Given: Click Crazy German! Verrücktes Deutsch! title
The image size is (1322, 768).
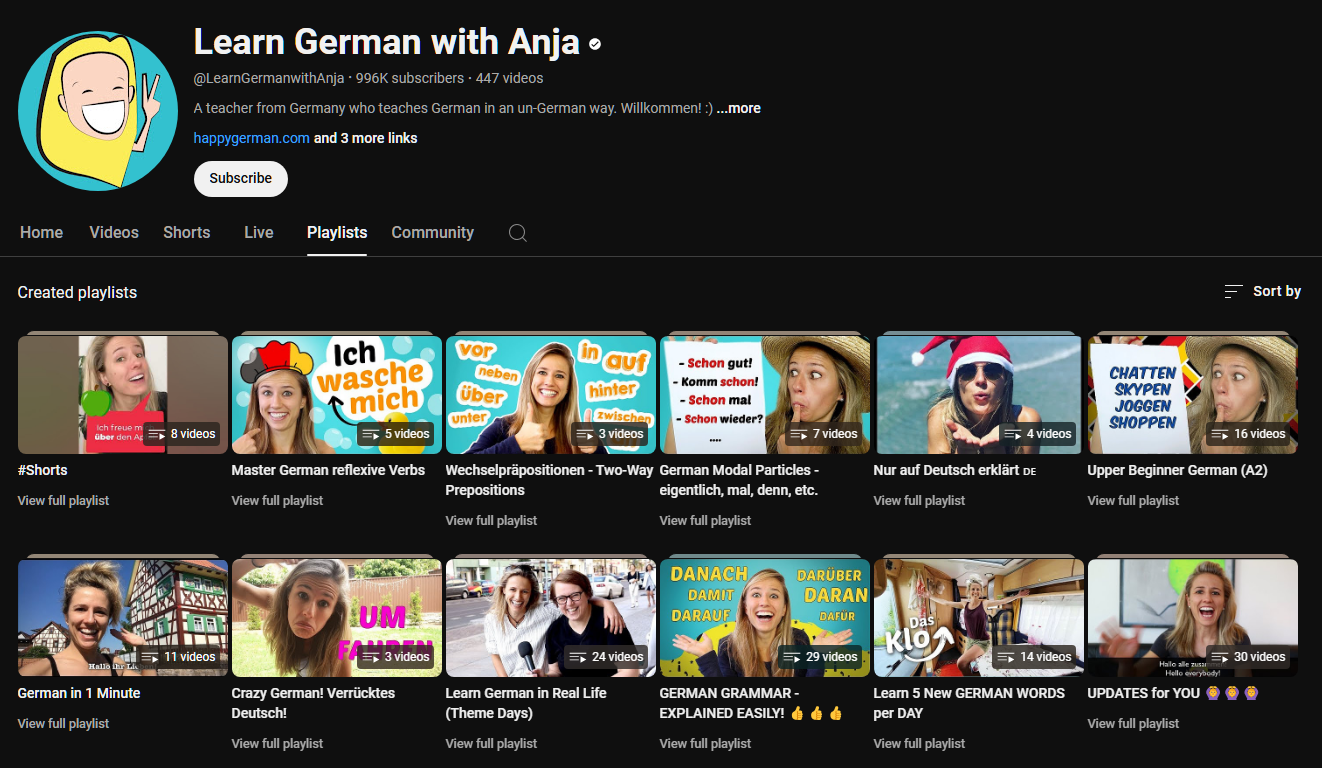Looking at the screenshot, I should coord(314,703).
